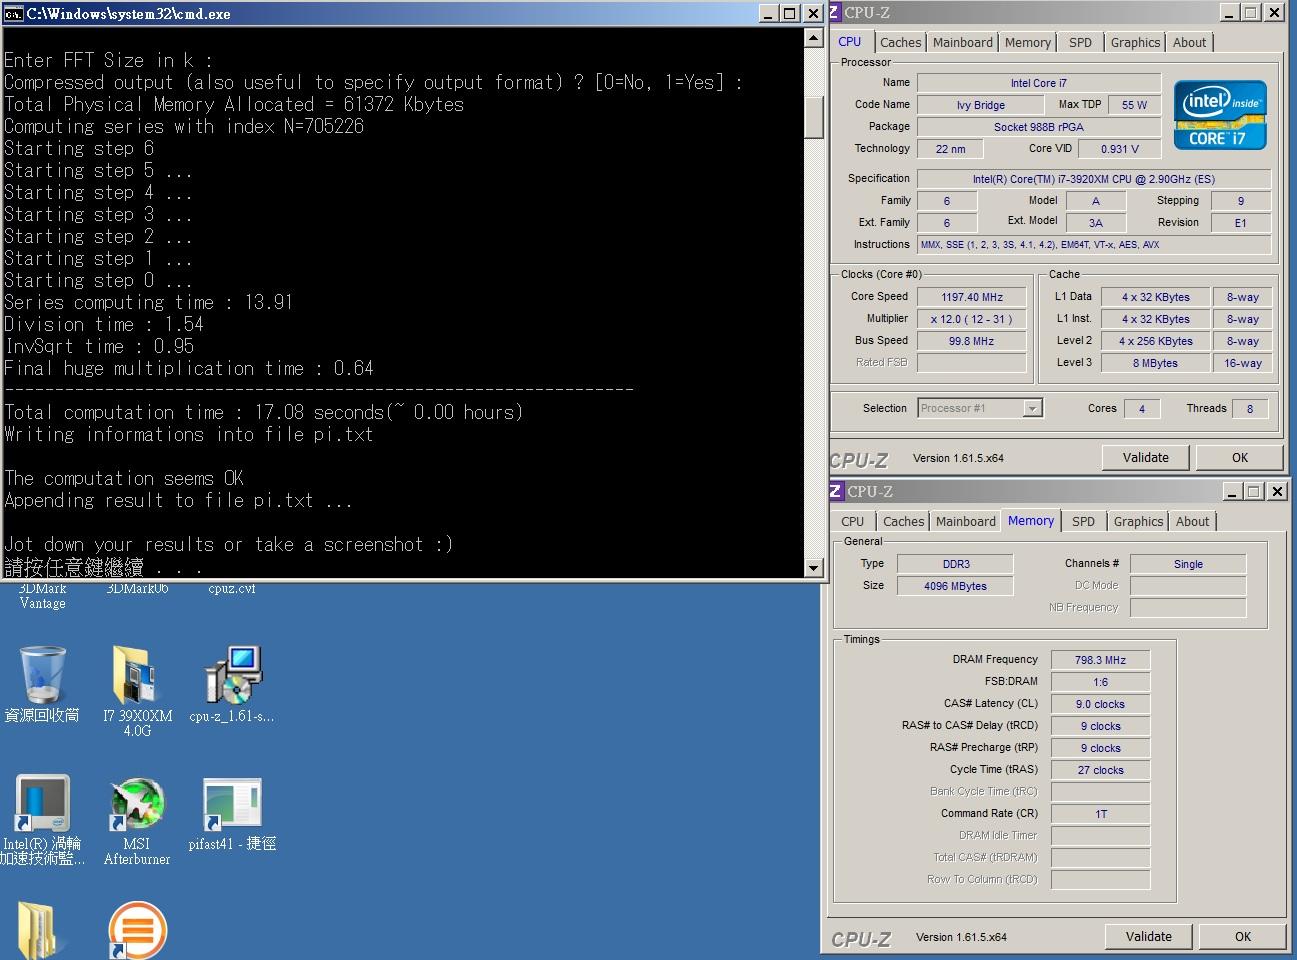Open the 3DMark06 desktop shortcut
1297x960 pixels.
click(x=137, y=588)
